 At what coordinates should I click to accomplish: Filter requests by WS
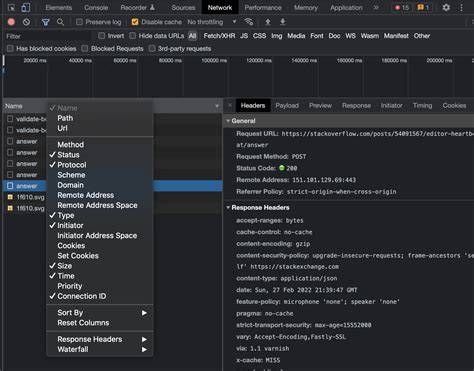point(350,36)
